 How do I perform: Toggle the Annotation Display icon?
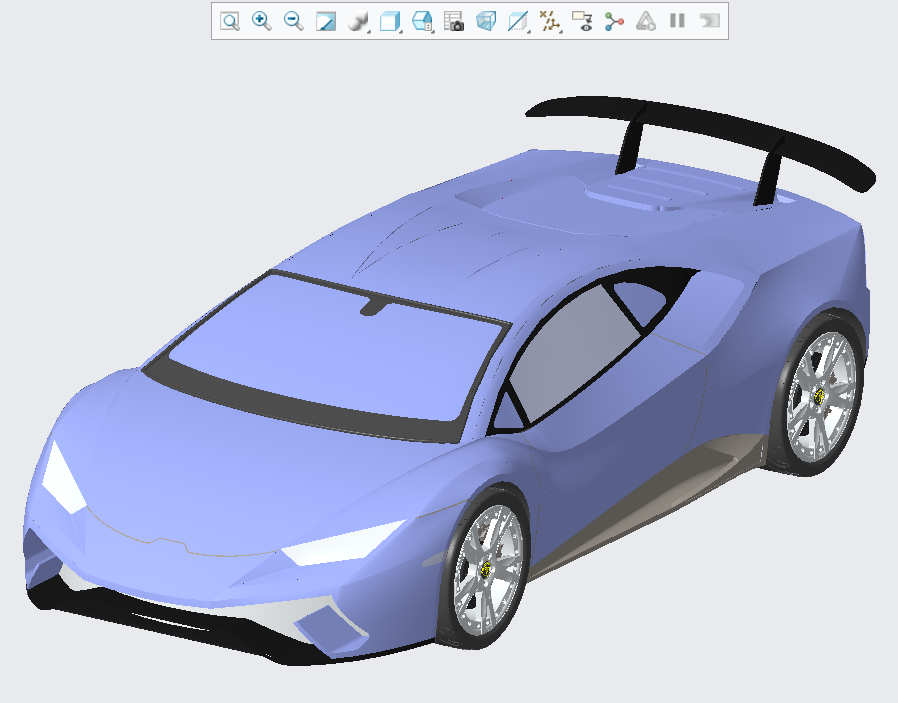582,22
